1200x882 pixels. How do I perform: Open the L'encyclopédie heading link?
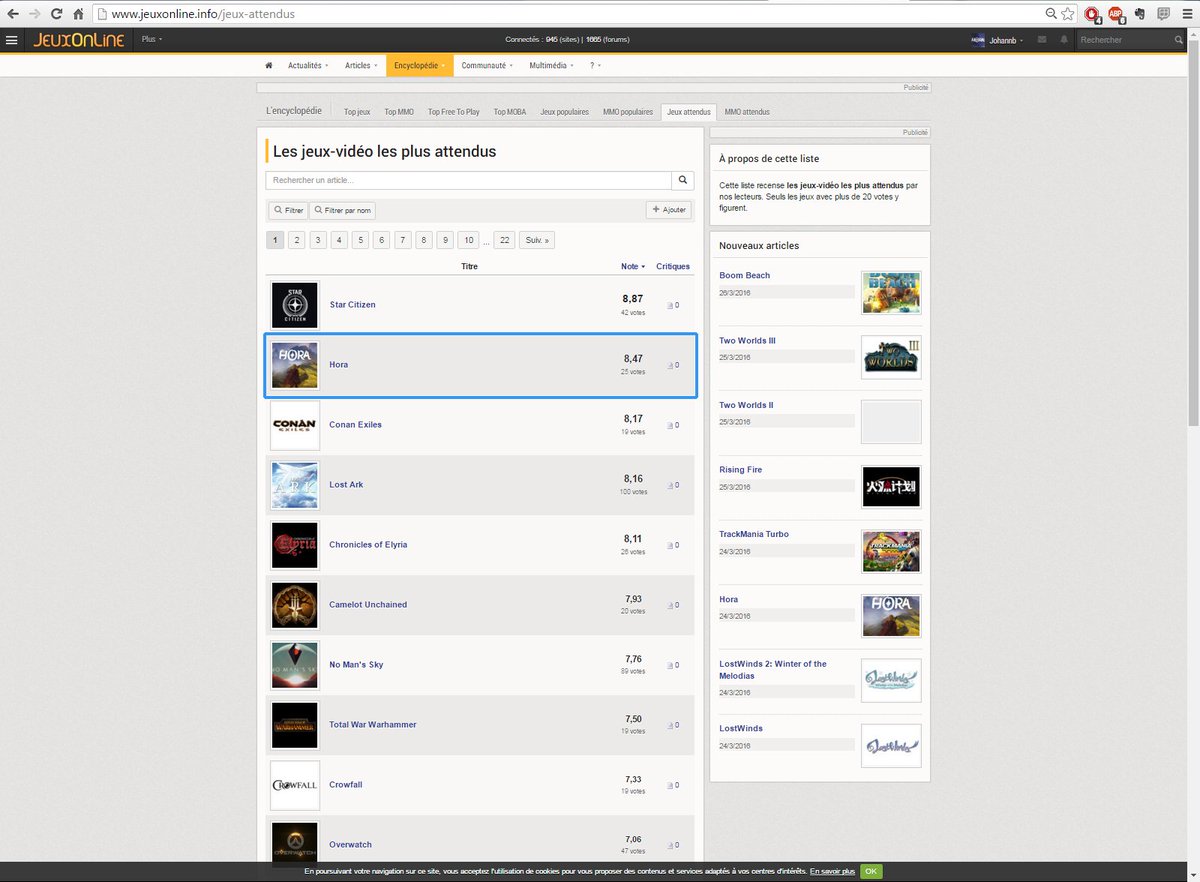point(294,111)
